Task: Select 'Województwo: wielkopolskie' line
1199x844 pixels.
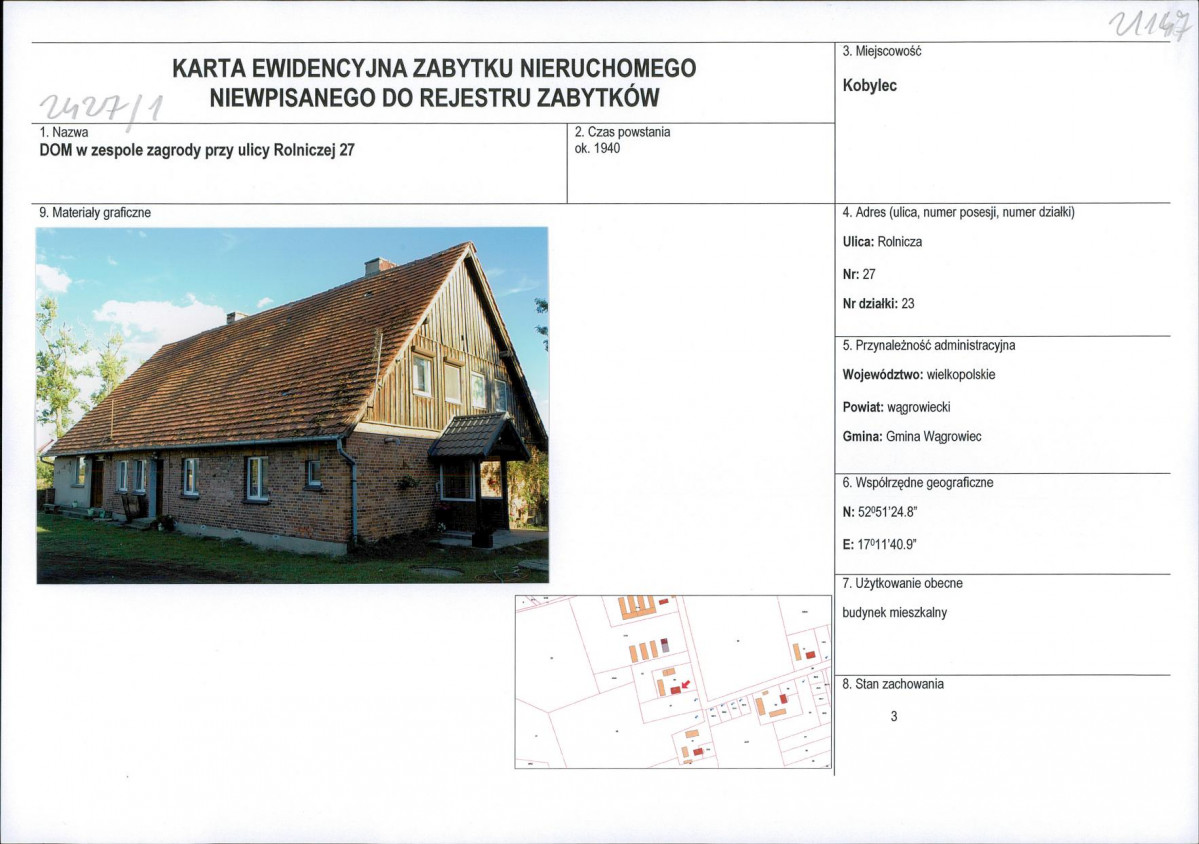Action: pyautogui.click(x=919, y=375)
